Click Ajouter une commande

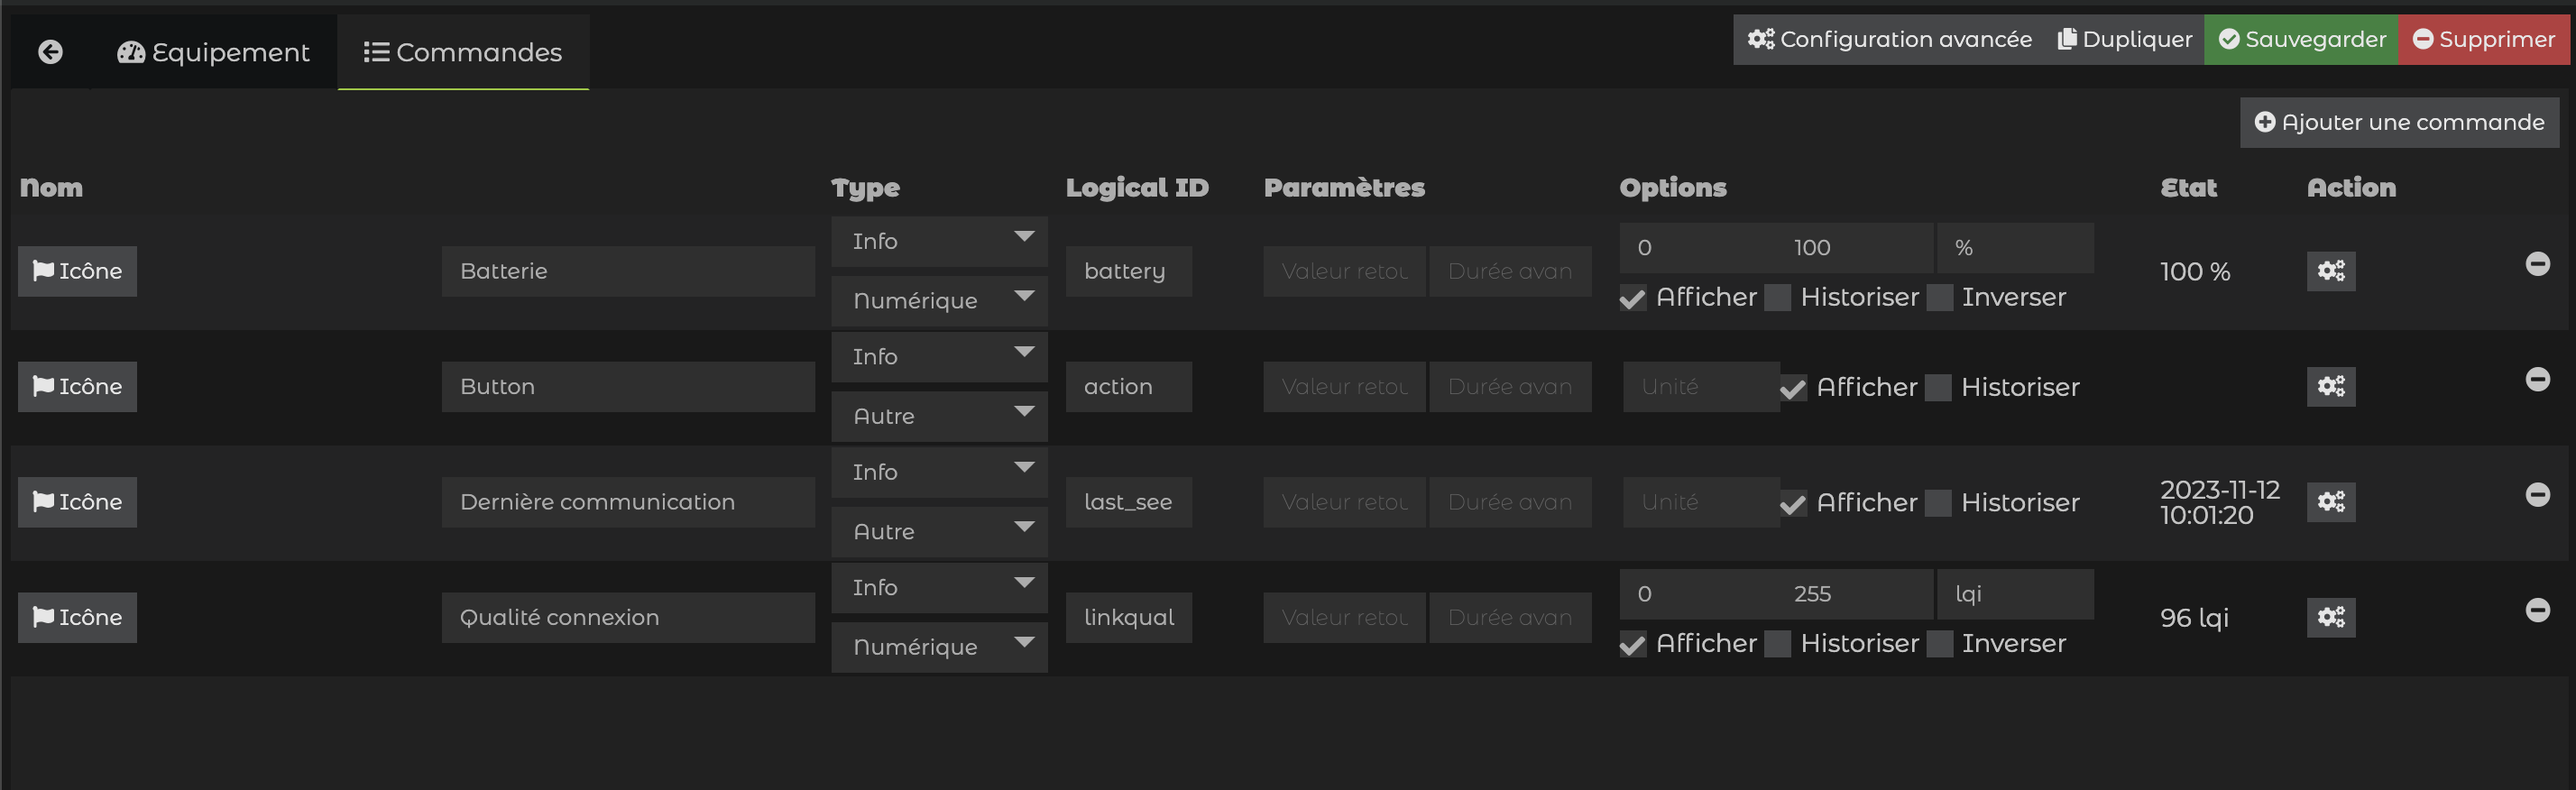[x=2398, y=123]
